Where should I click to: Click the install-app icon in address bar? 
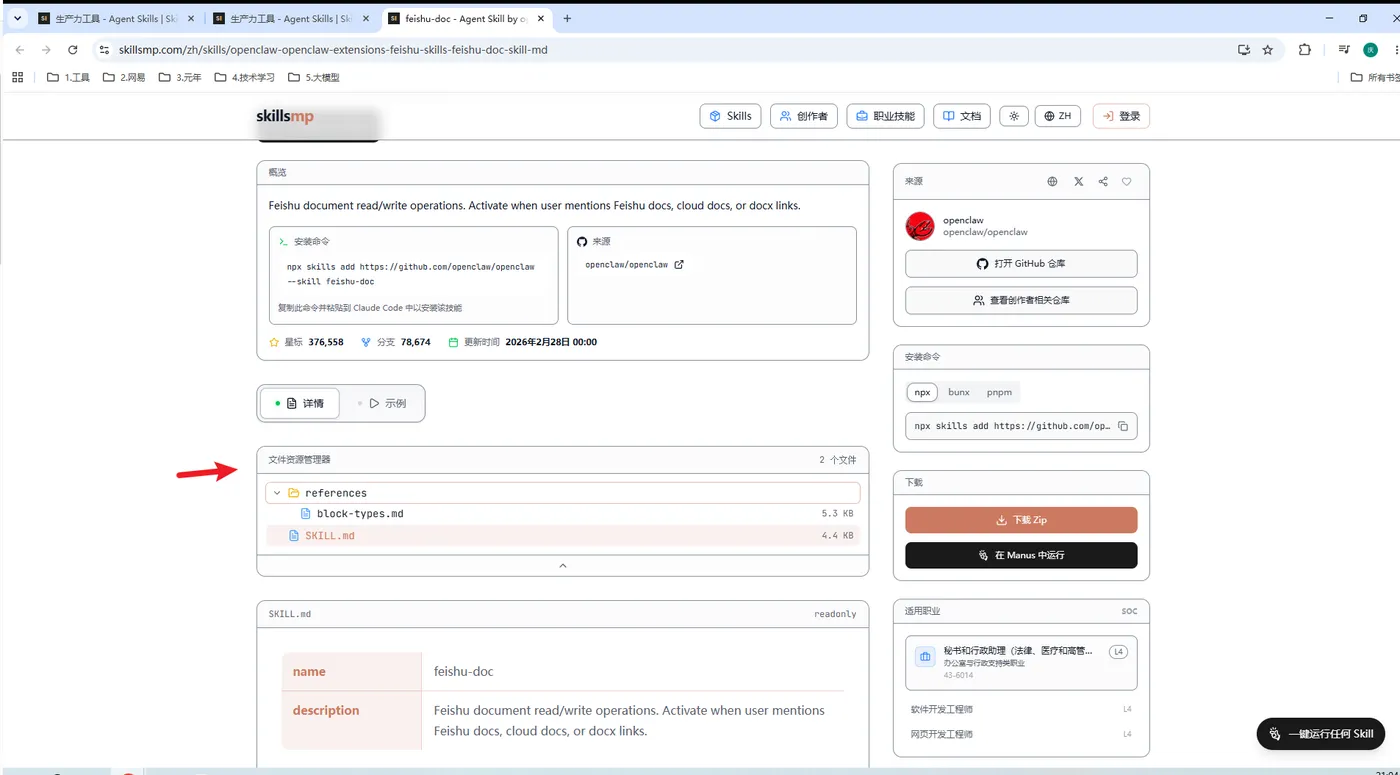click(x=1244, y=50)
